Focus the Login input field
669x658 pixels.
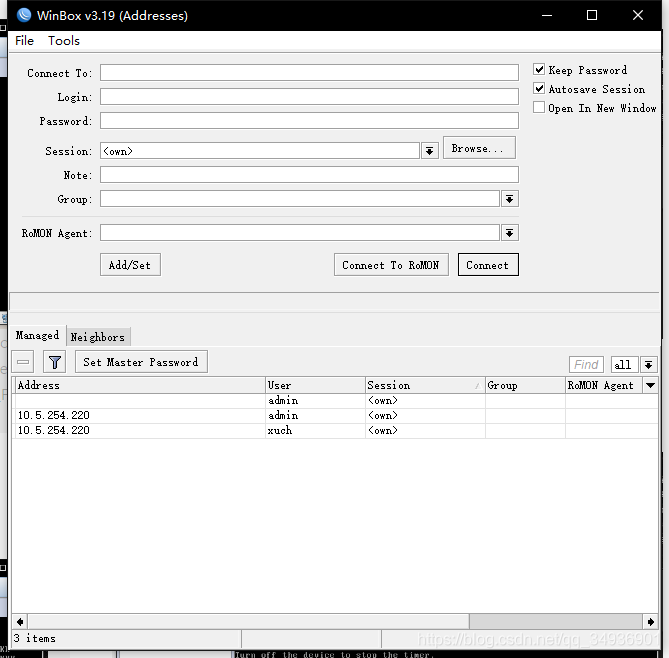[x=309, y=96]
